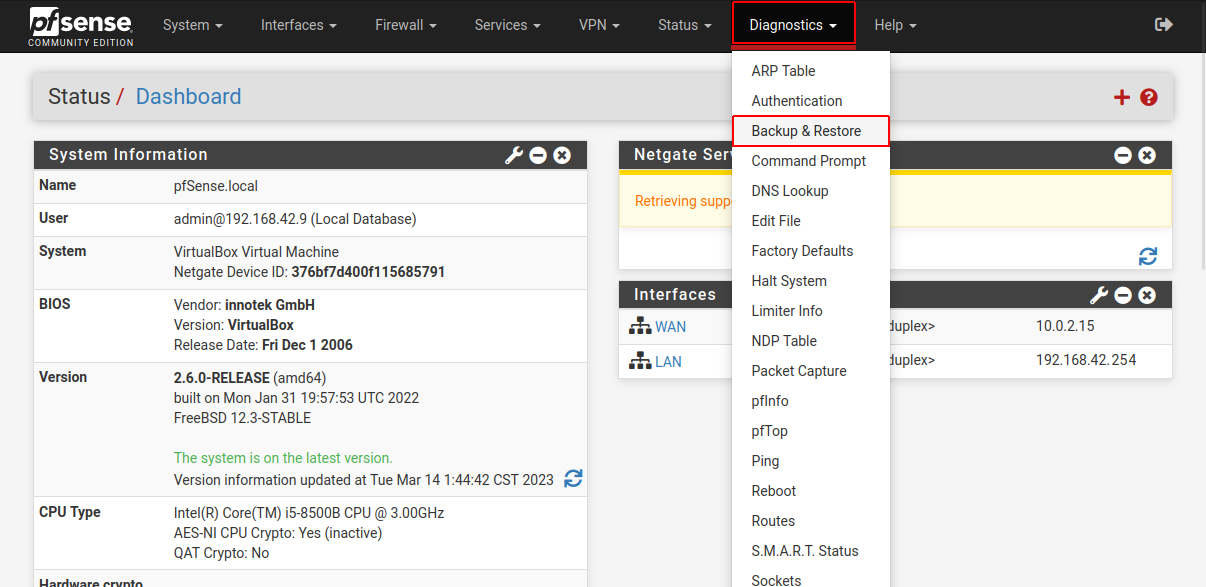Minimize the System Information widget

pos(538,155)
